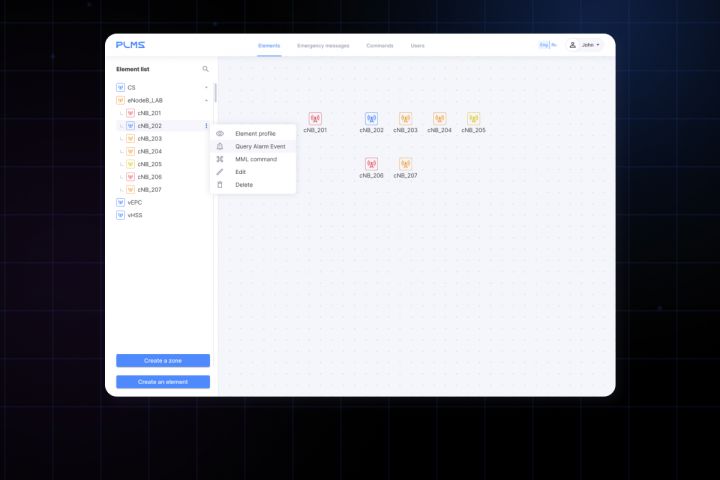This screenshot has height=480, width=720.
Task: Select eNB_203 row in Element list
Action: coord(163,139)
